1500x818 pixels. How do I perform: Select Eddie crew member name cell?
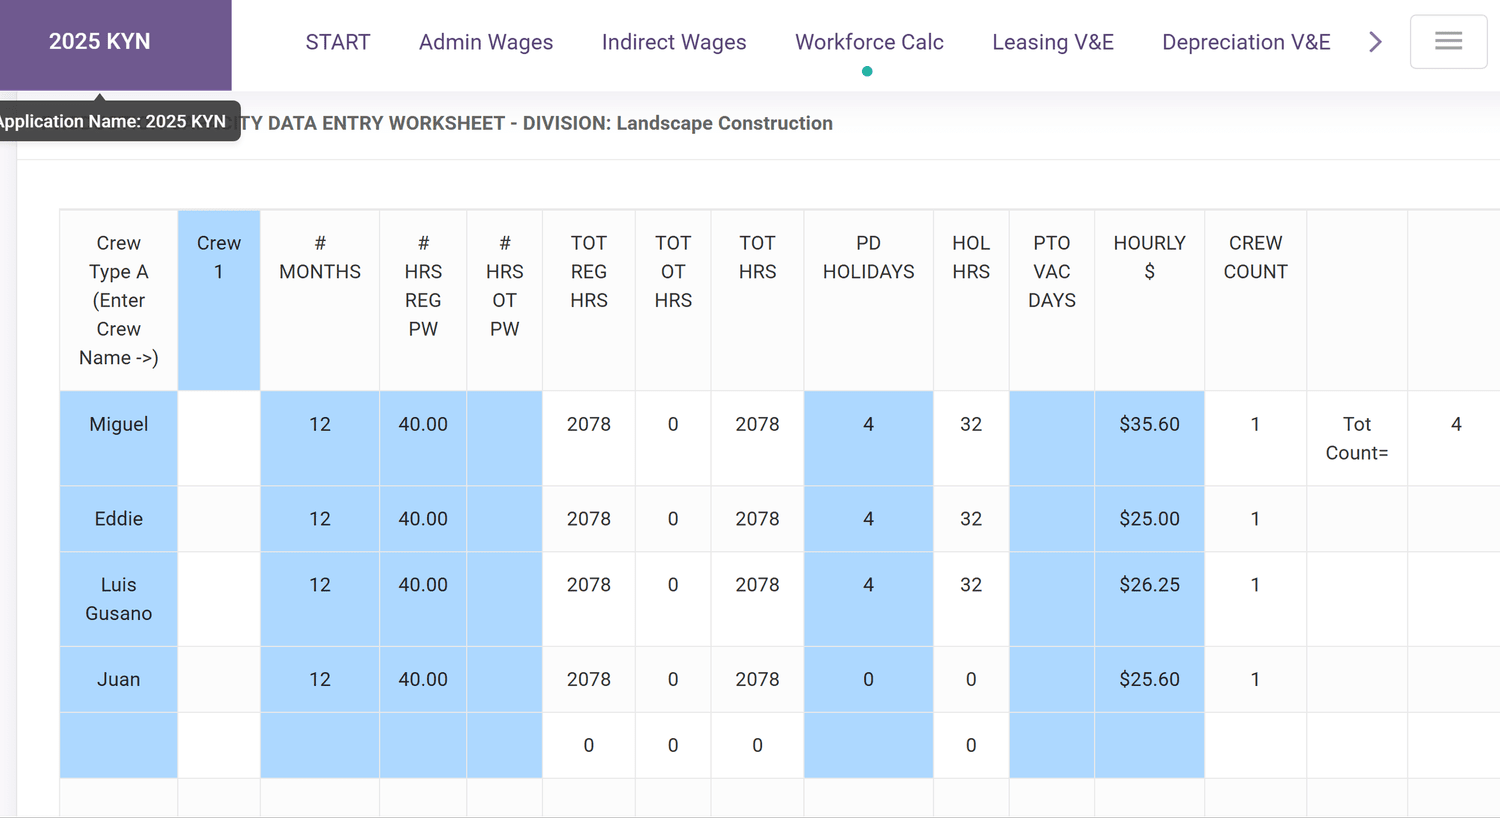[119, 519]
